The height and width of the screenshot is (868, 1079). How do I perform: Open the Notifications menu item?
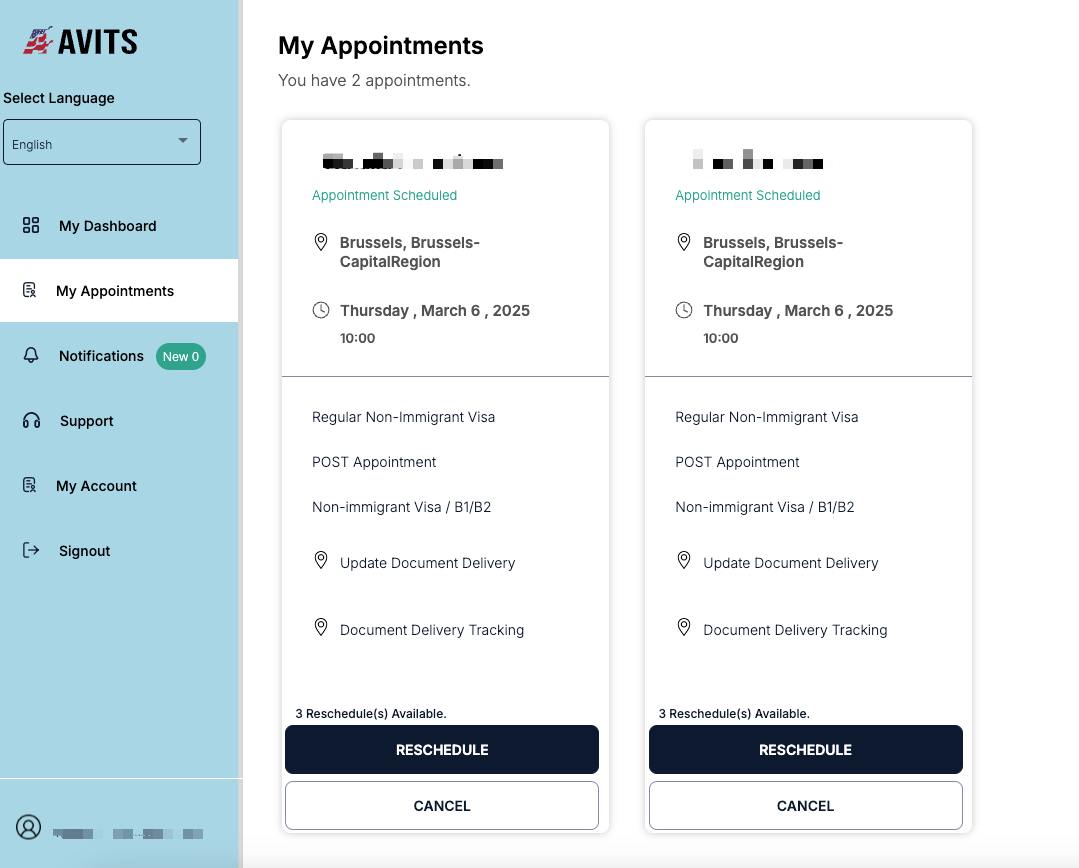(x=101, y=356)
